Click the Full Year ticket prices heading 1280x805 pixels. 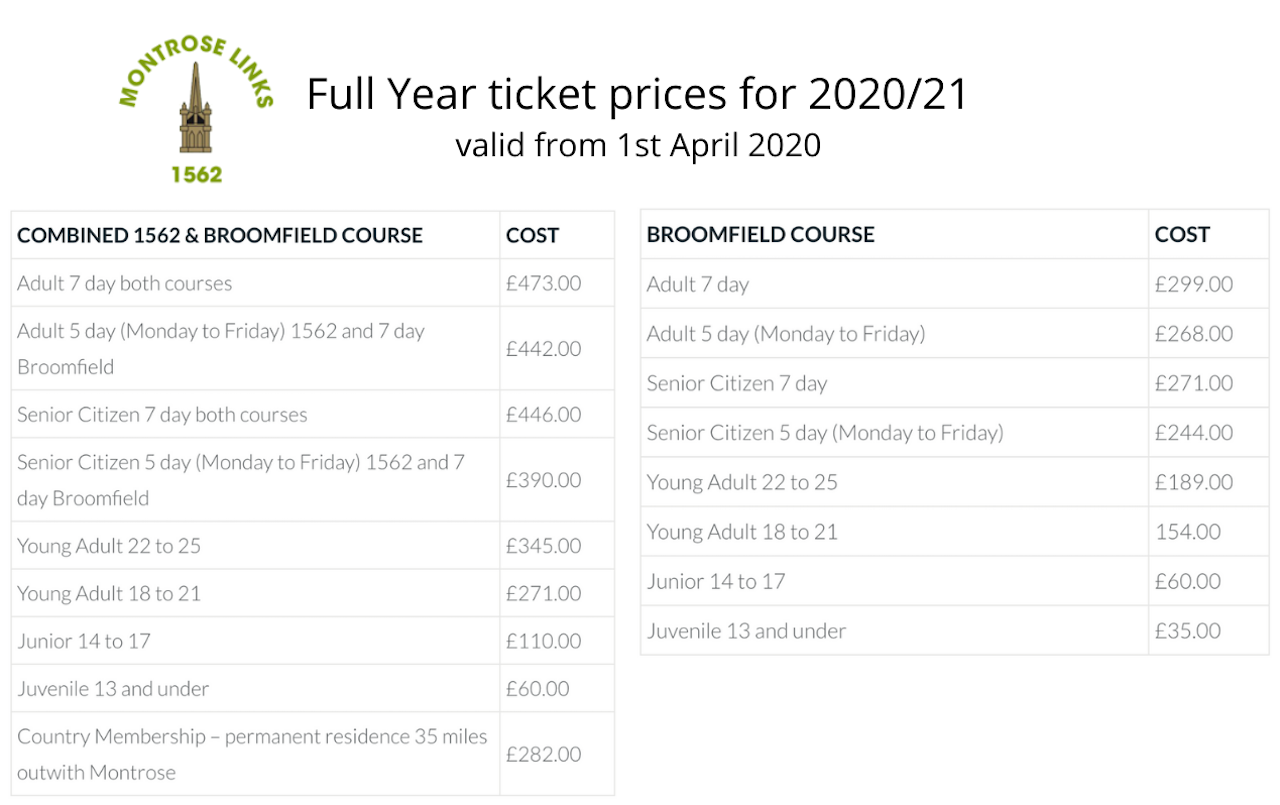click(638, 94)
